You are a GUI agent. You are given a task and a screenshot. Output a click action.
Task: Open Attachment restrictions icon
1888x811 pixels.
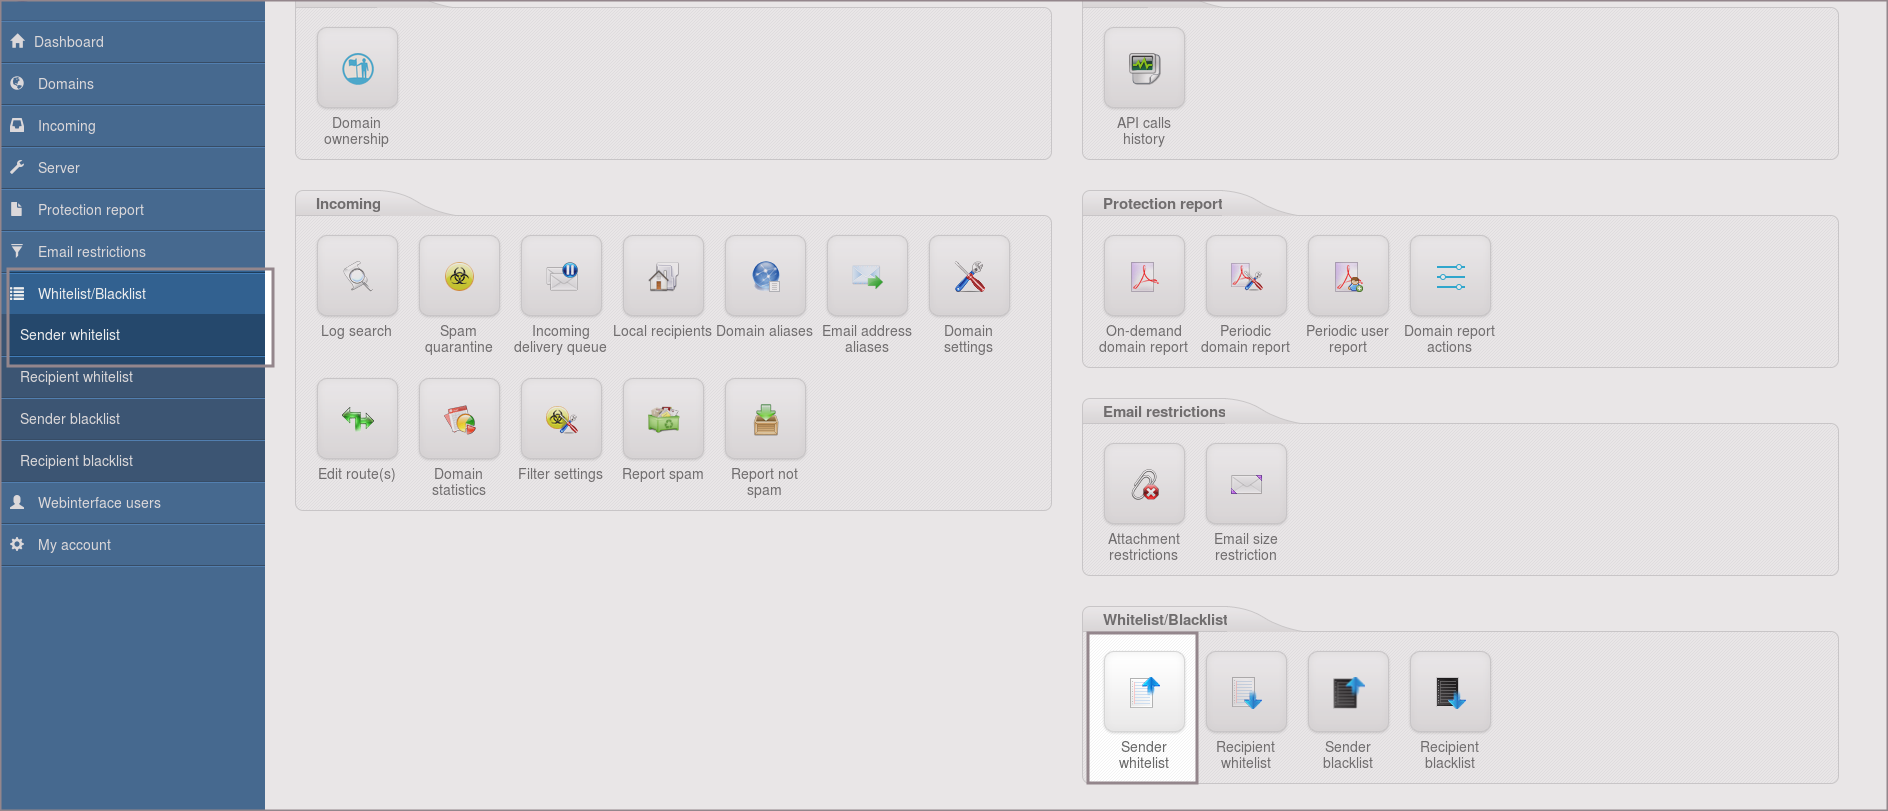click(x=1144, y=485)
